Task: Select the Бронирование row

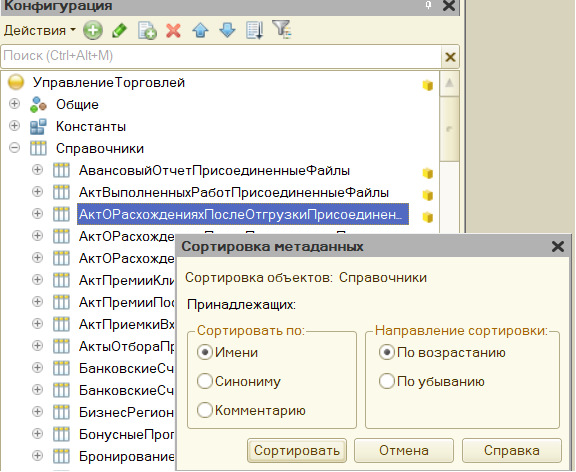Action: pos(127,456)
